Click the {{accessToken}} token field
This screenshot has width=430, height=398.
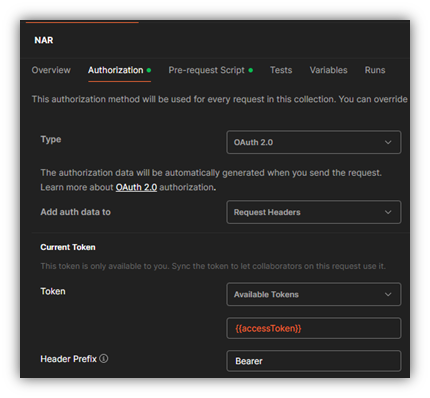point(314,328)
